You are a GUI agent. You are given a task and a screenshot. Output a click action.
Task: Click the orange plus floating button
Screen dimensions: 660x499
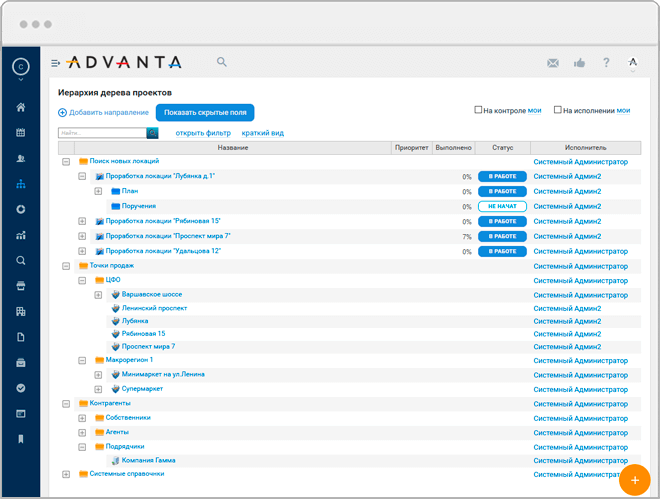tap(635, 480)
